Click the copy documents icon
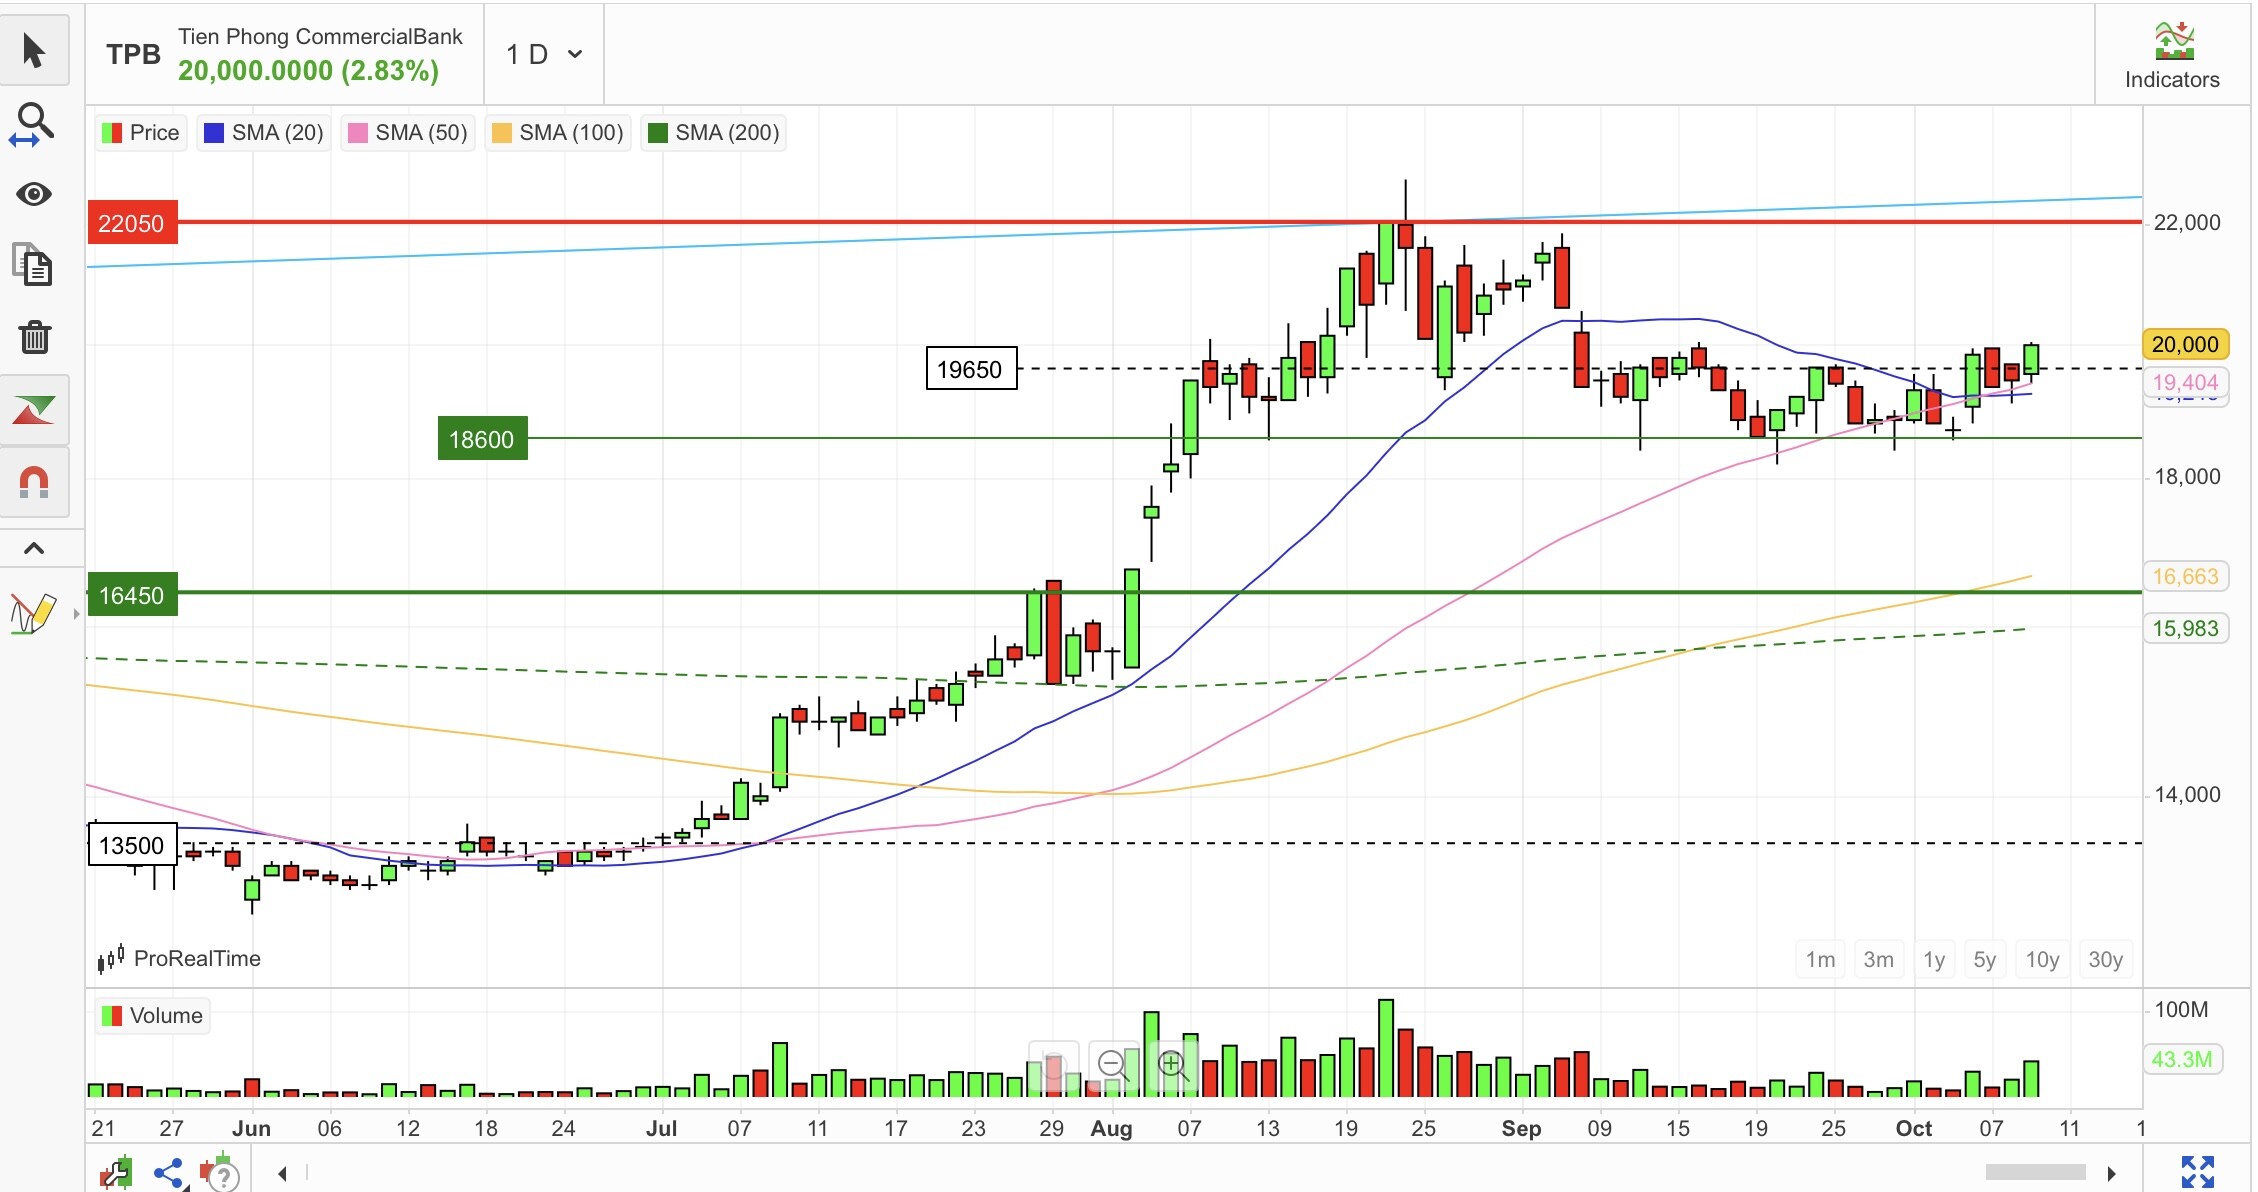The height and width of the screenshot is (1192, 2258). pos(33,265)
